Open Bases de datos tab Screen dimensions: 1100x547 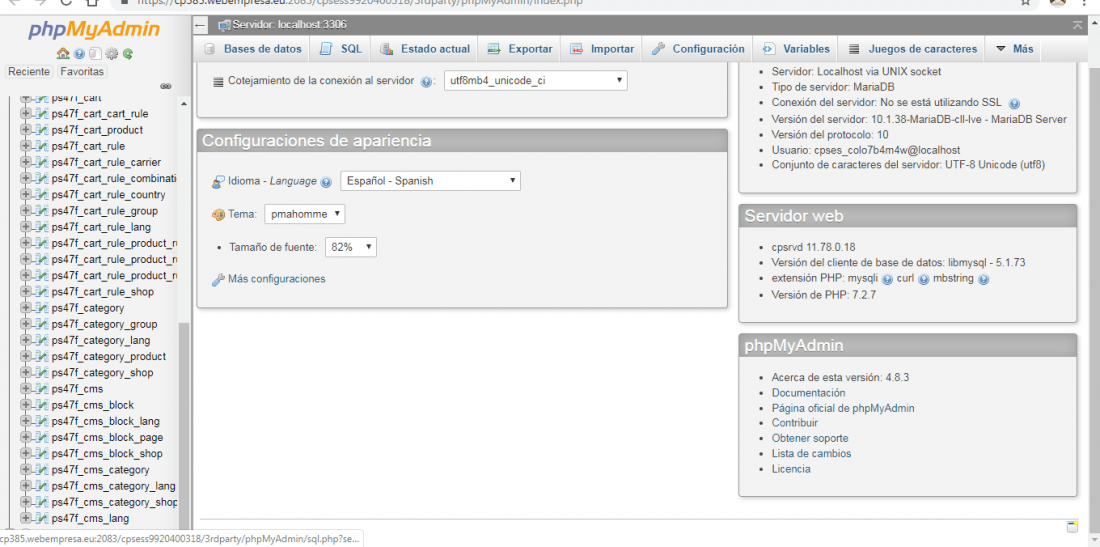(253, 49)
